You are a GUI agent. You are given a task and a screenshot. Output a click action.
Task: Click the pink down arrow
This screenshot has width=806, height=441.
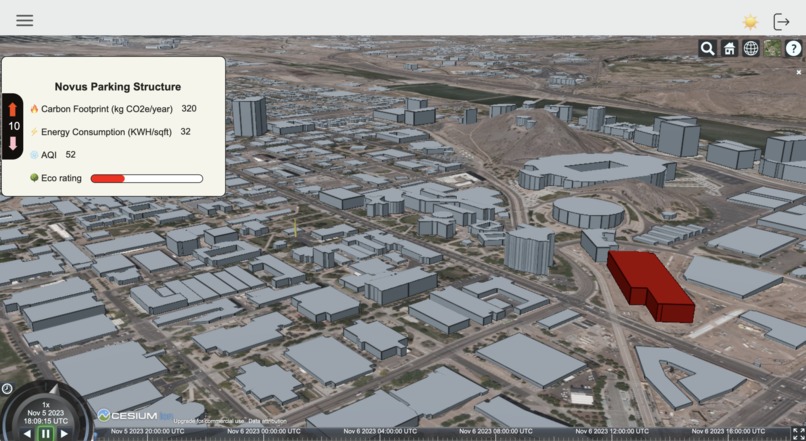point(13,143)
